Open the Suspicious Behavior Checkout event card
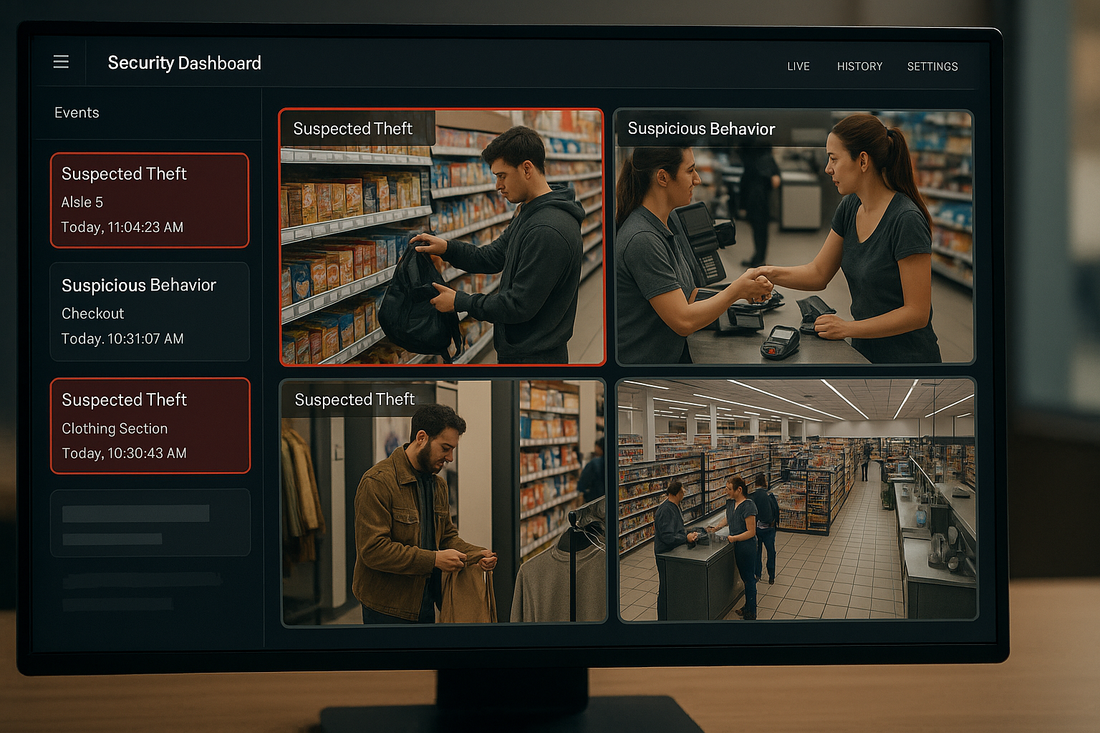Viewport: 1100px width, 733px height. tap(149, 311)
